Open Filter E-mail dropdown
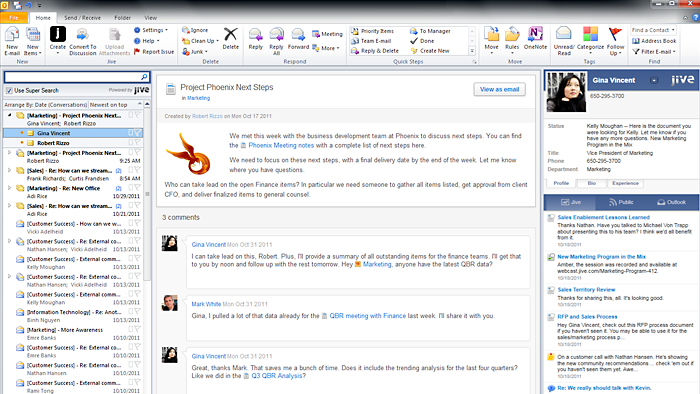Viewport: 700px width, 394px height. (654, 51)
